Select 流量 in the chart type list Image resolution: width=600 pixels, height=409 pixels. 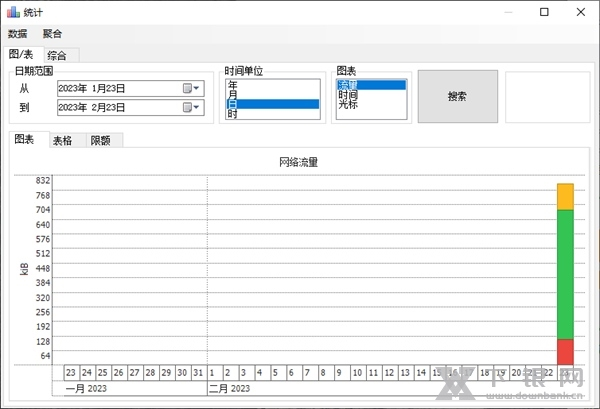tap(371, 85)
